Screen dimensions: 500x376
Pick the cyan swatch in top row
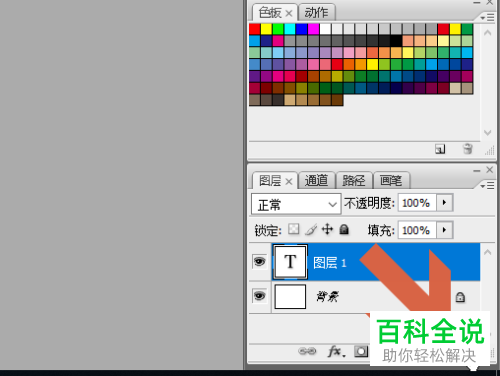tap(290, 29)
